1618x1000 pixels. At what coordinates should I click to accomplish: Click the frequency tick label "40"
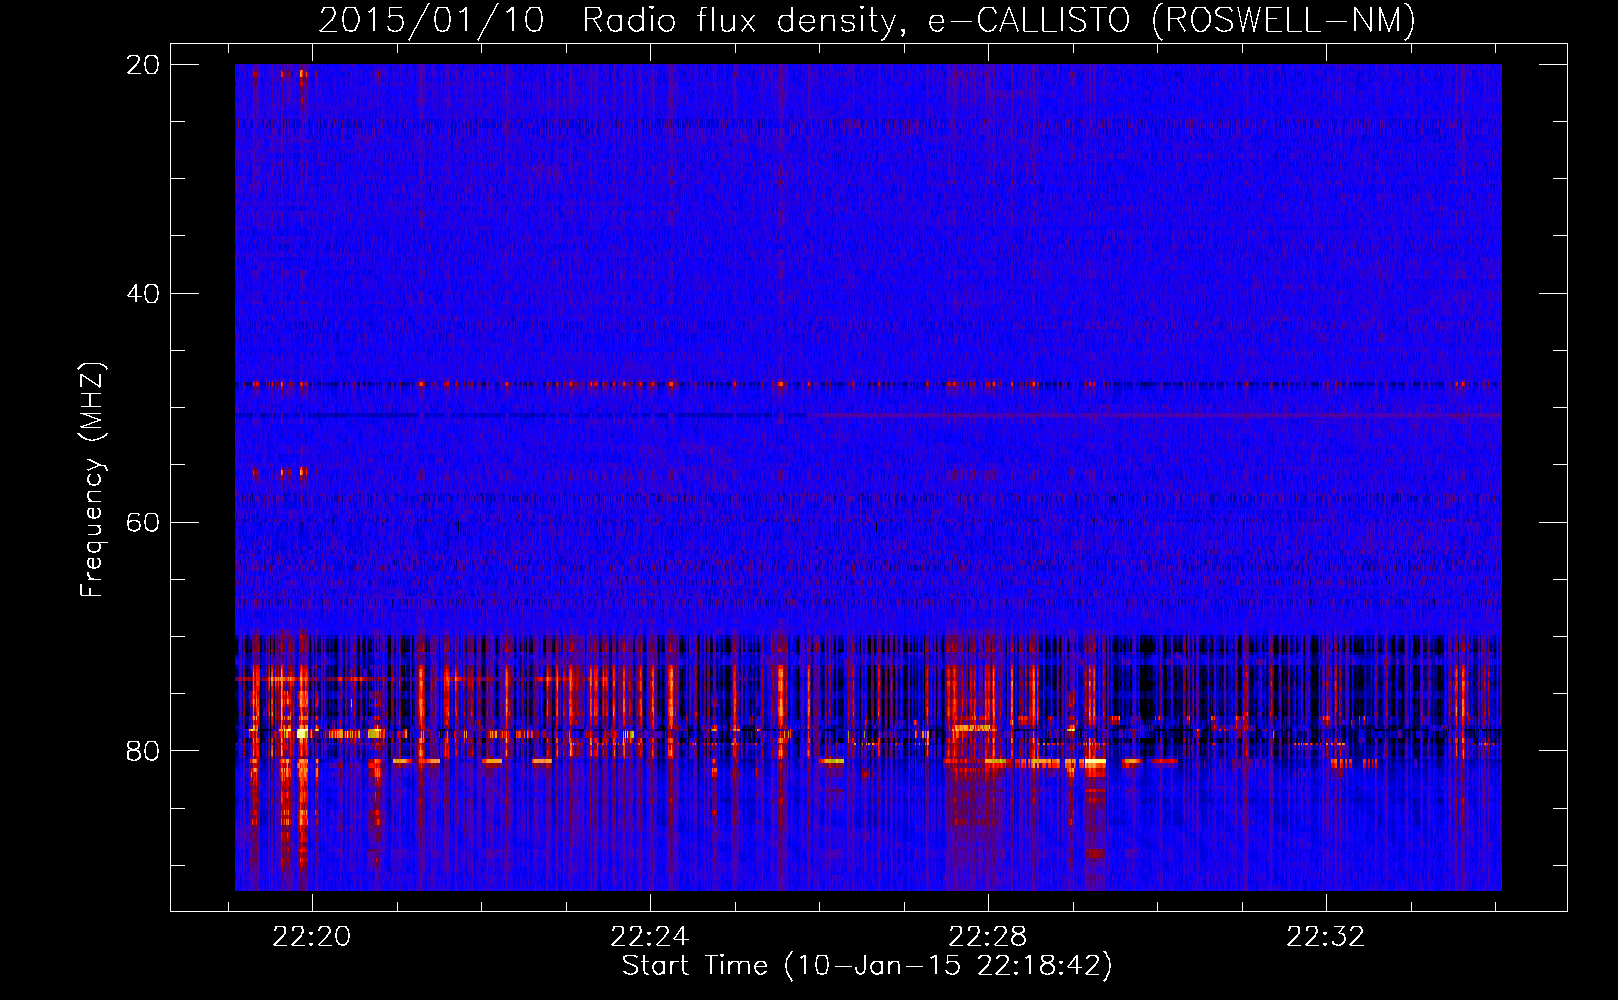click(x=143, y=294)
